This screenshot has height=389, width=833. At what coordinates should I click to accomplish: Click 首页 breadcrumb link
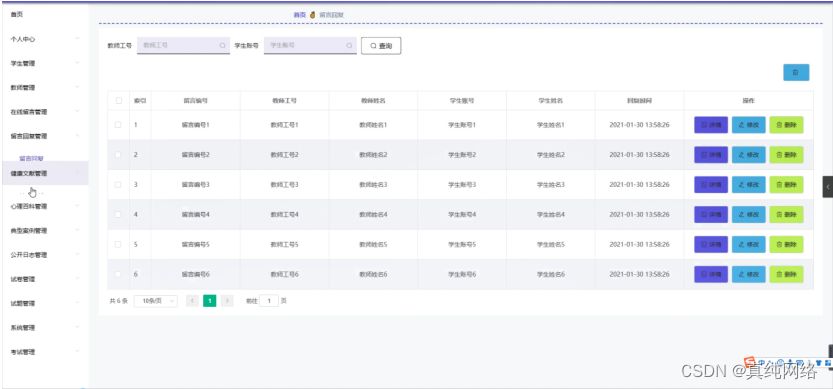point(300,15)
